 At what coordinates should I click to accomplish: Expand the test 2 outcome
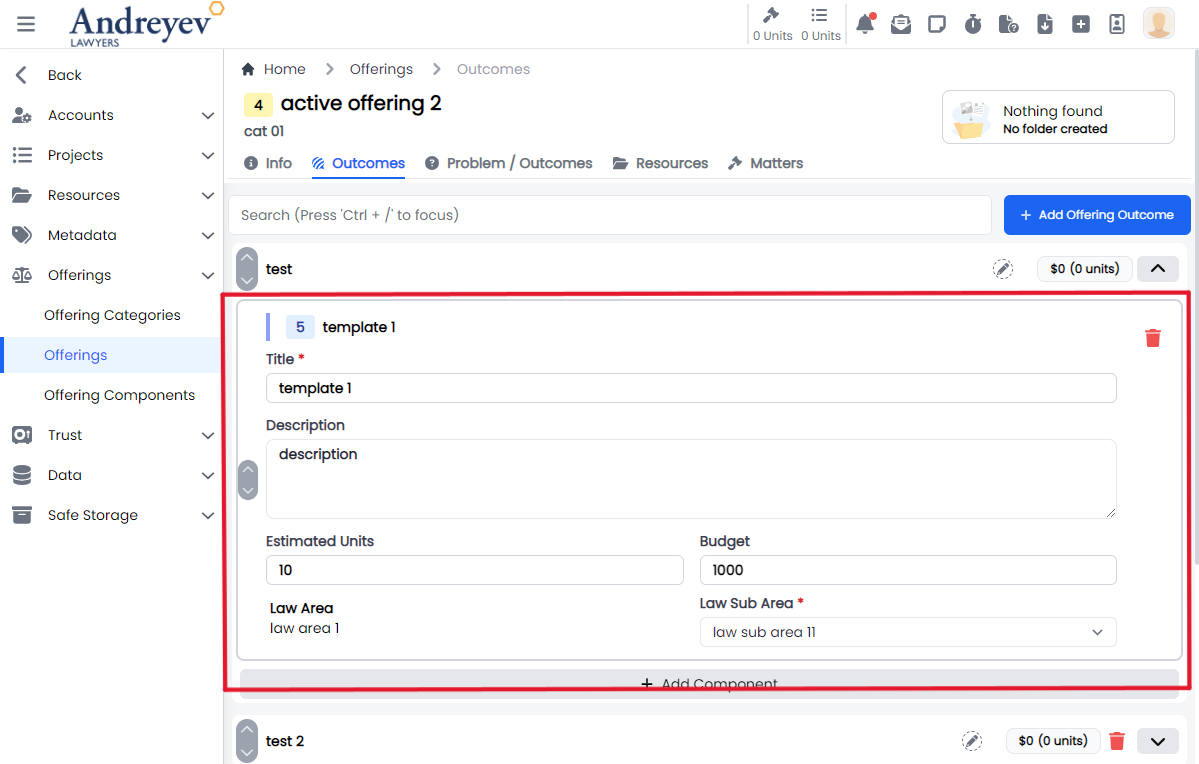tap(1157, 740)
